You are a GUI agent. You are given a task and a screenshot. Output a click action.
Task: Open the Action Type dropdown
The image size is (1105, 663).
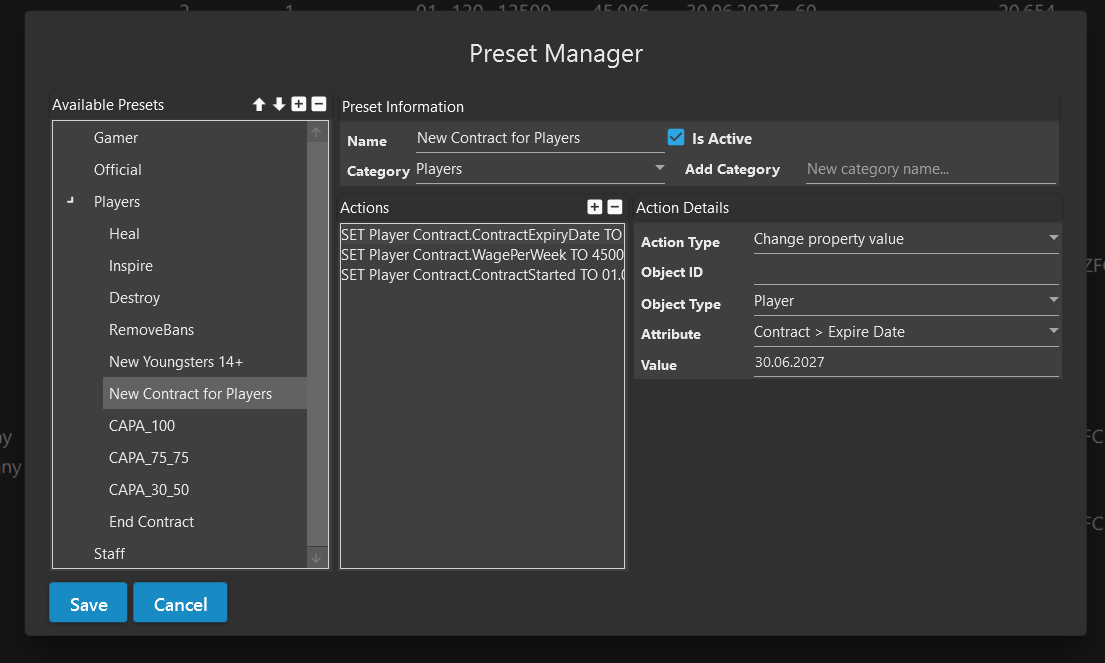point(906,239)
